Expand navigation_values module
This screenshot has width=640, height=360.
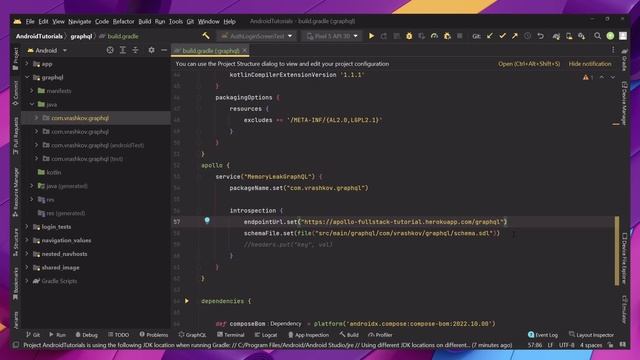pyautogui.click(x=27, y=240)
